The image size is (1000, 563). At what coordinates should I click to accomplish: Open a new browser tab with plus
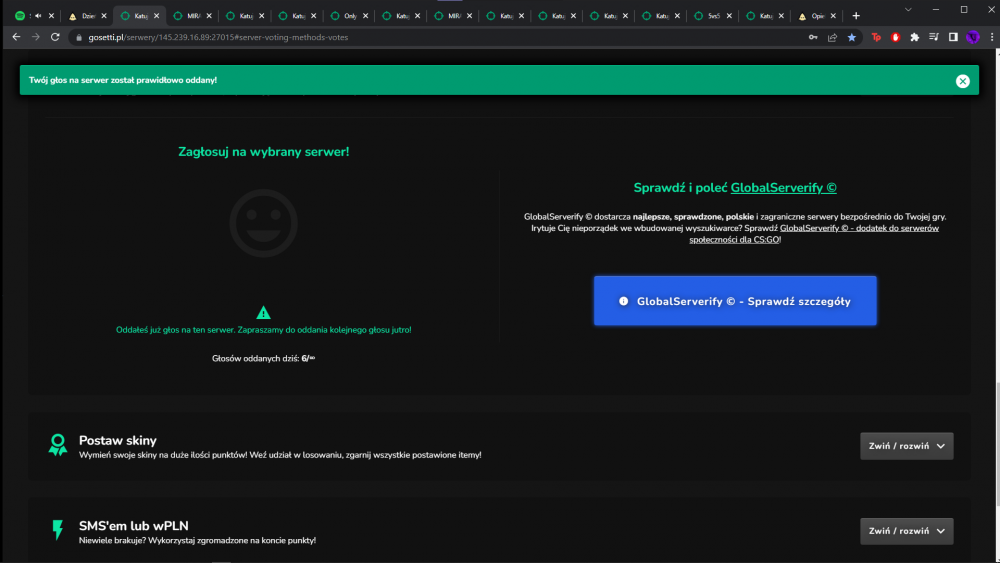pos(856,16)
